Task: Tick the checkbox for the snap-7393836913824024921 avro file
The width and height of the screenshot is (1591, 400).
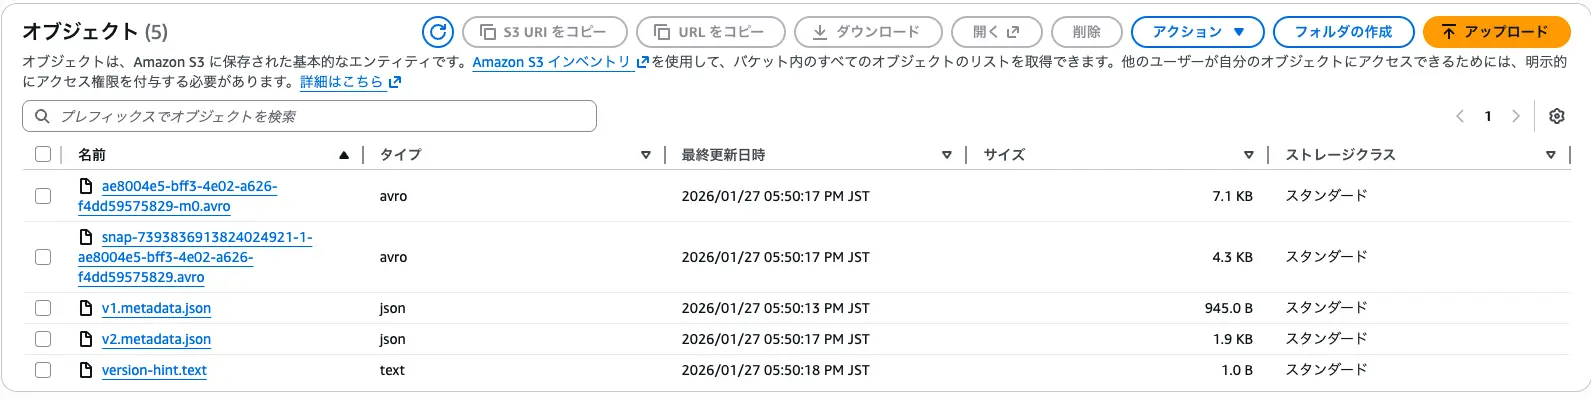Action: [x=42, y=257]
